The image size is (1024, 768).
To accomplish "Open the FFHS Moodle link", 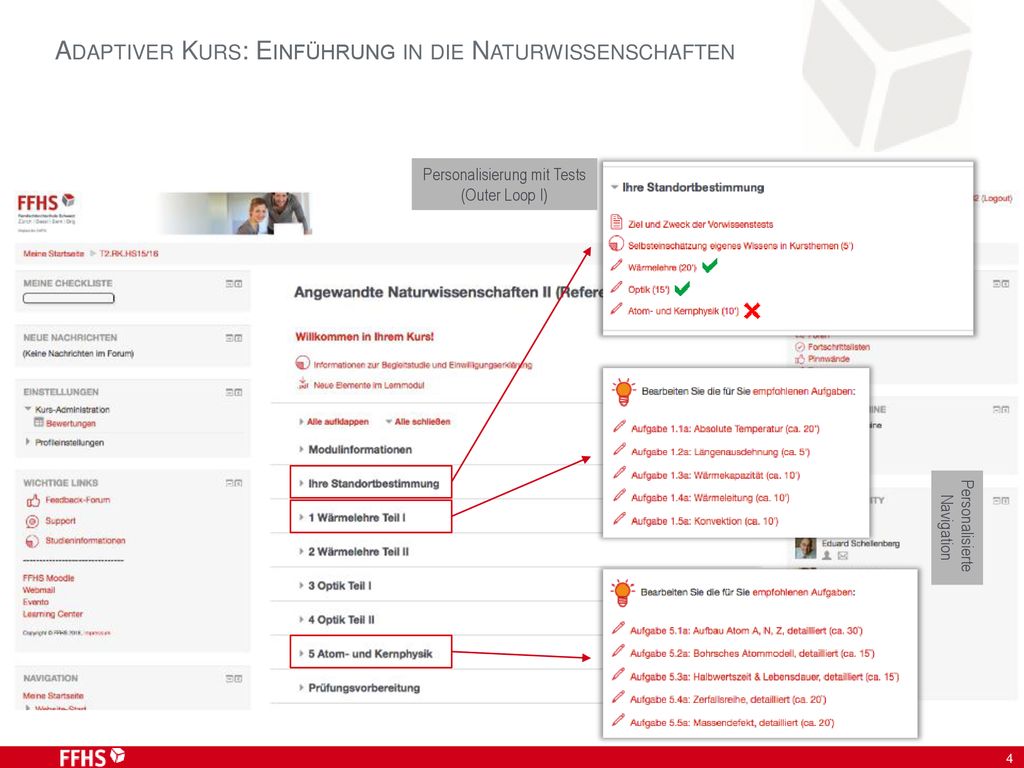I will coord(48,578).
